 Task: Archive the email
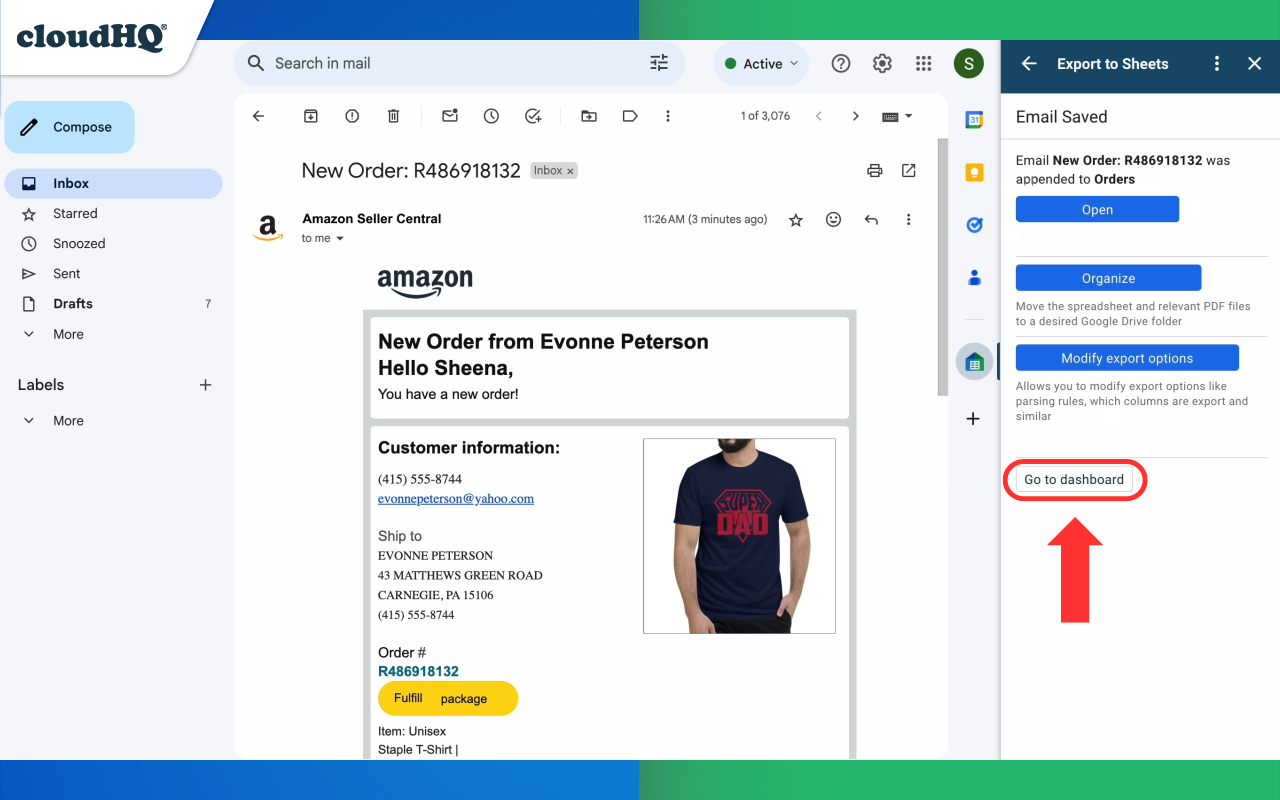pos(310,115)
